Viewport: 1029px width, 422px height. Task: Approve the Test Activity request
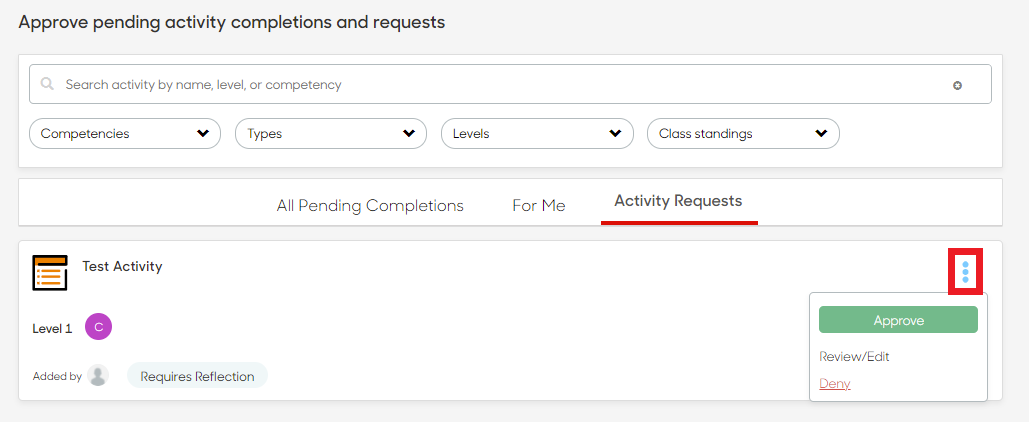click(898, 320)
